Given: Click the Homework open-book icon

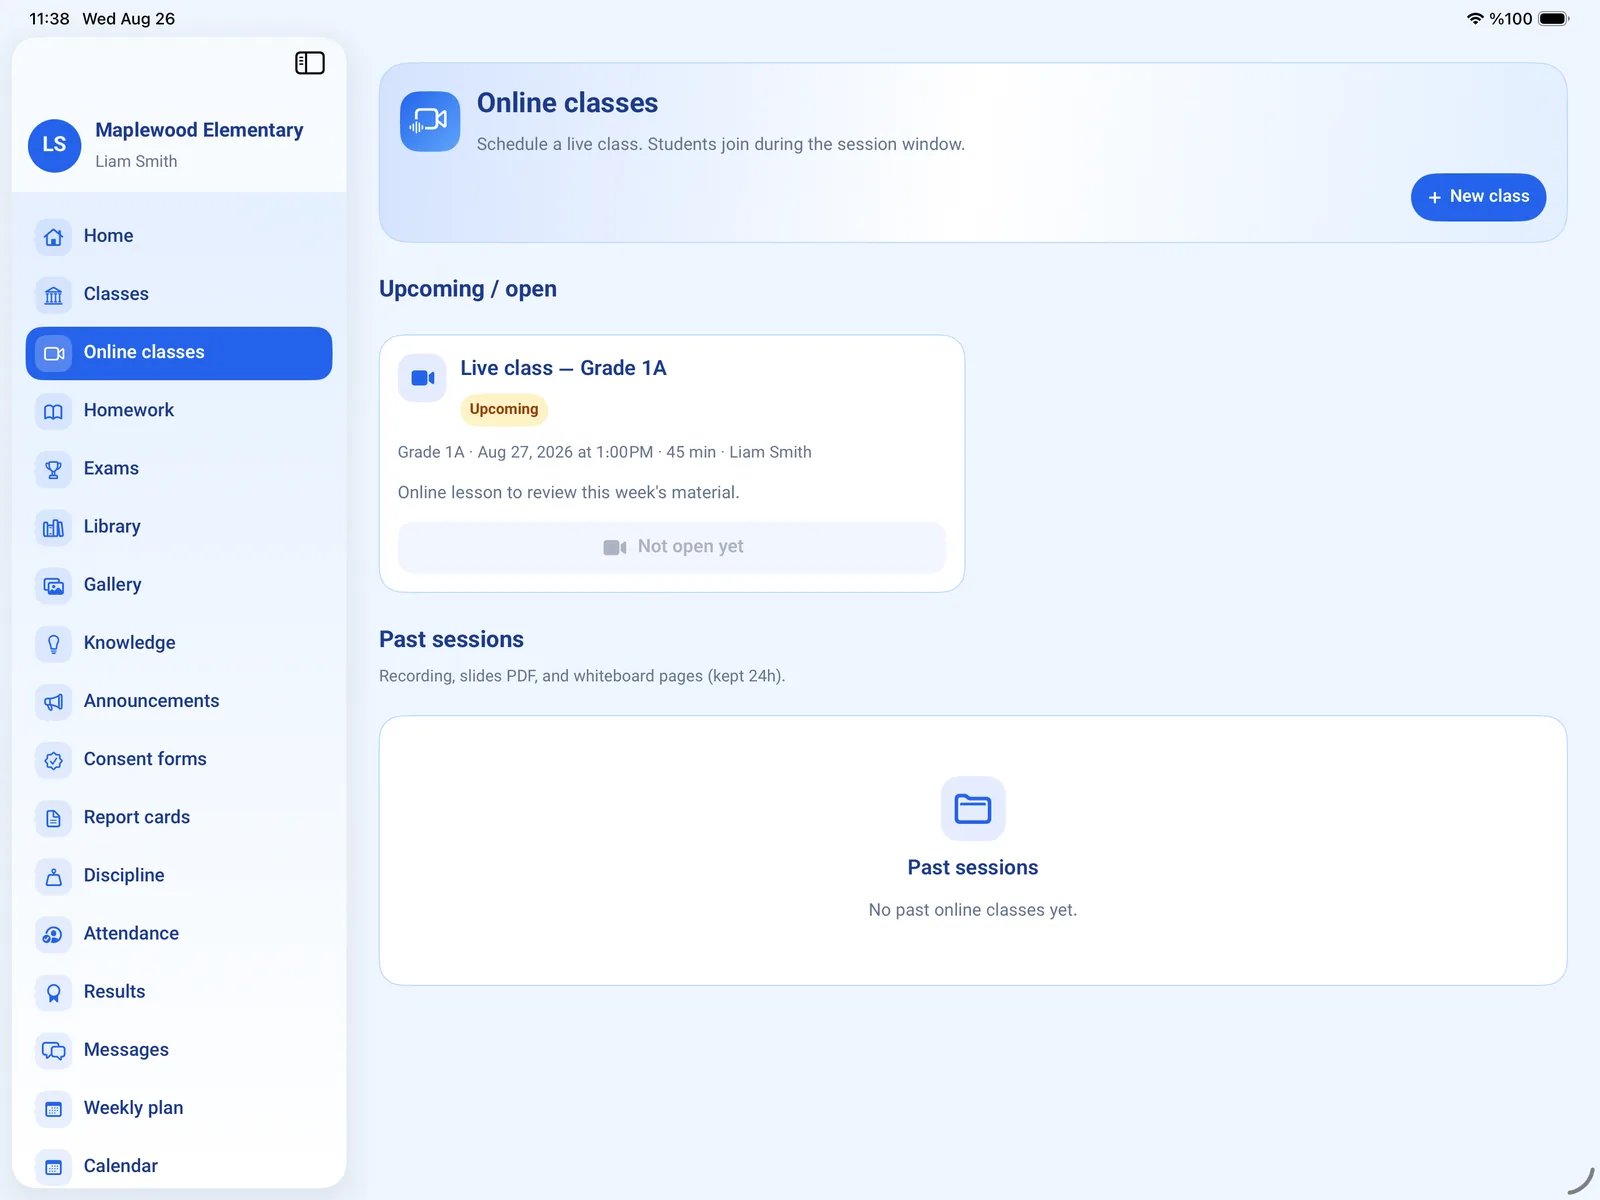Looking at the screenshot, I should pyautogui.click(x=54, y=411).
